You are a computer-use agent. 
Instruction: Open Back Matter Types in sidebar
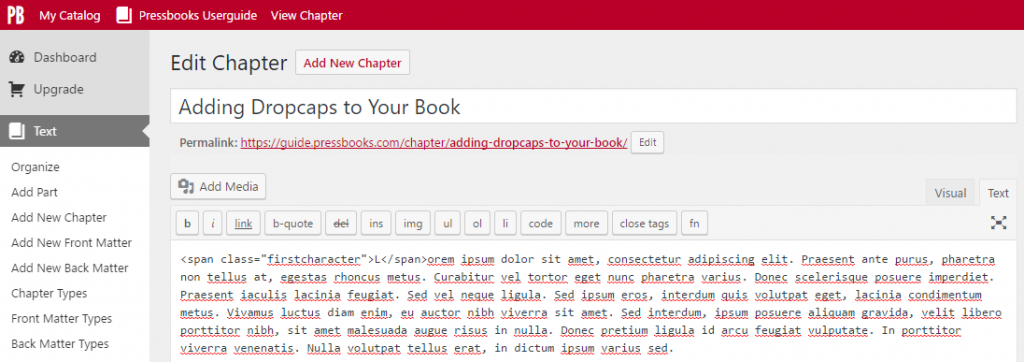pos(60,344)
